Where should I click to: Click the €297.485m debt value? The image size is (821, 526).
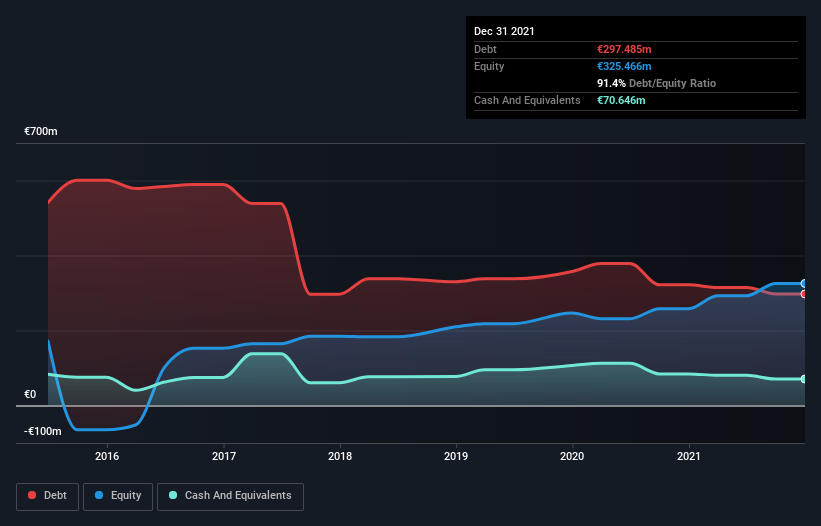click(624, 49)
